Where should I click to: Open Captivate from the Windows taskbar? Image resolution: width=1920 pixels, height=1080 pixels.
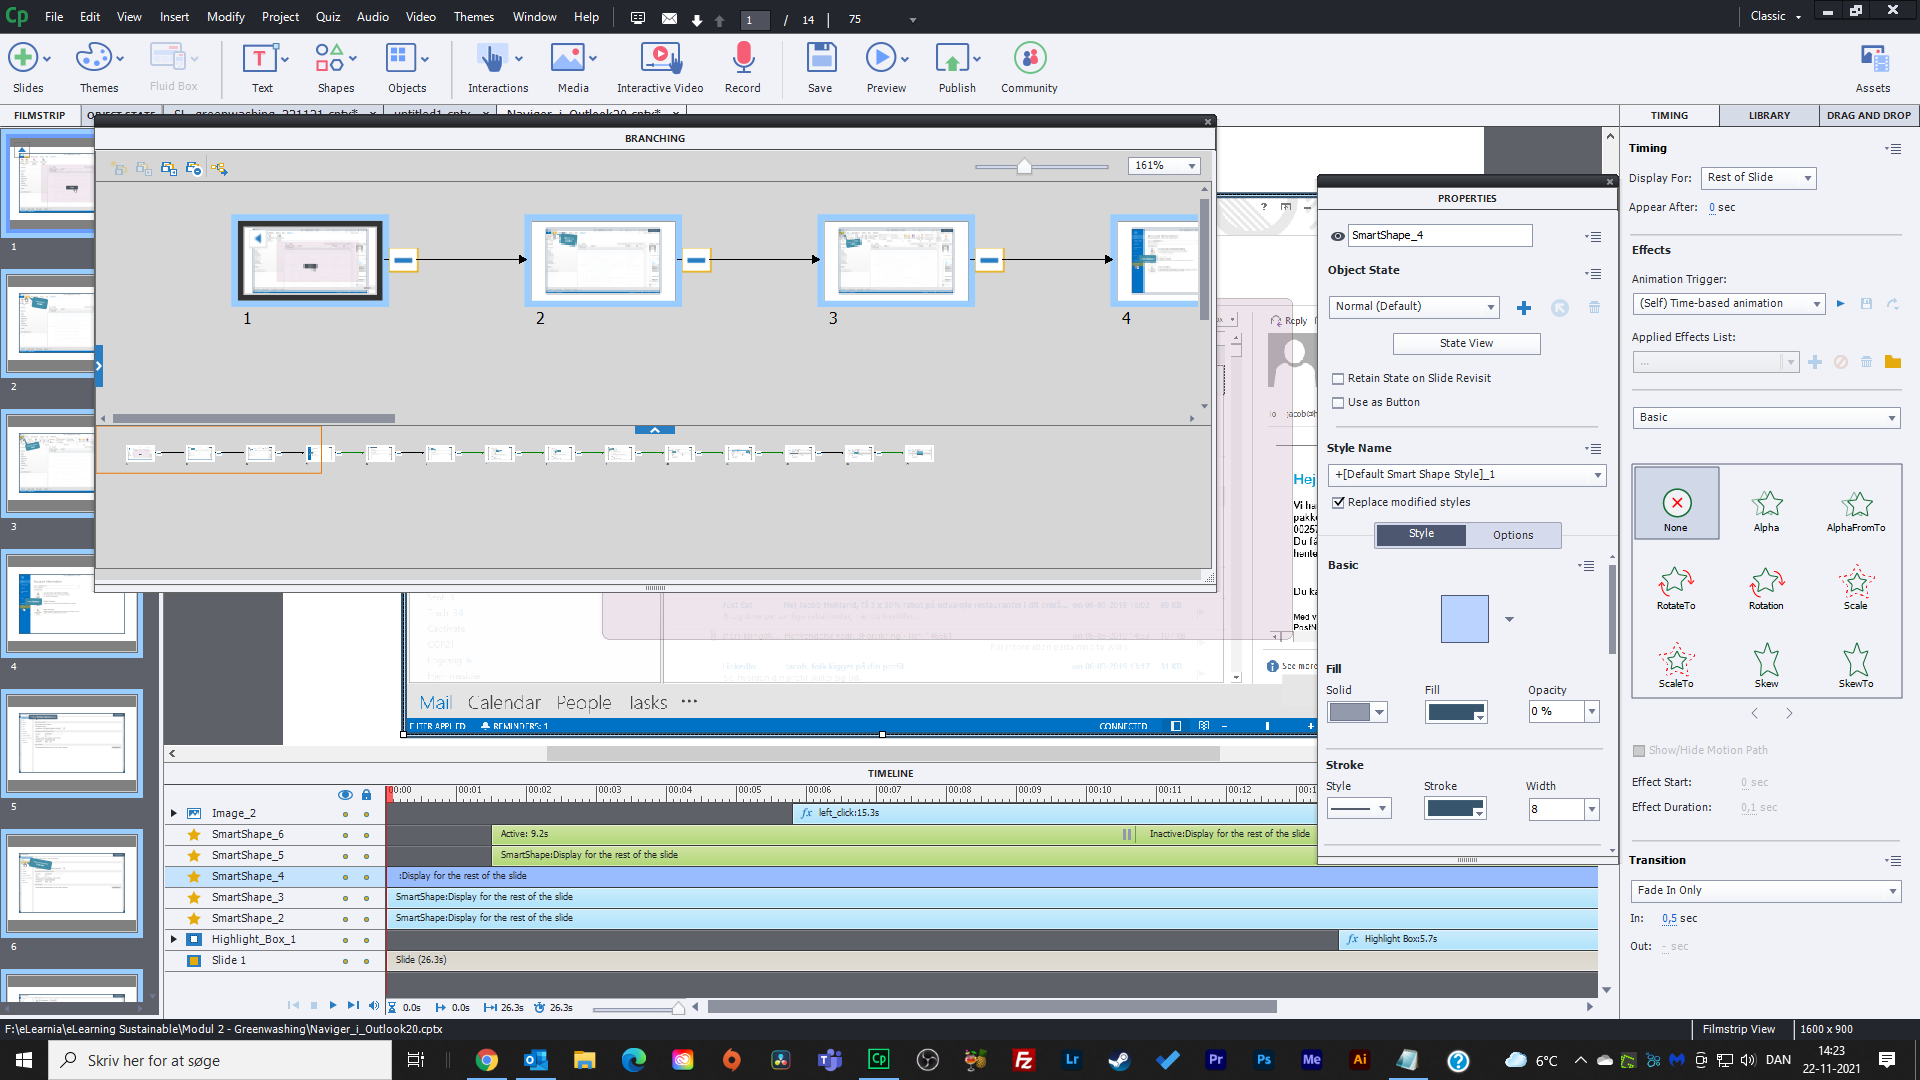[x=878, y=1060]
